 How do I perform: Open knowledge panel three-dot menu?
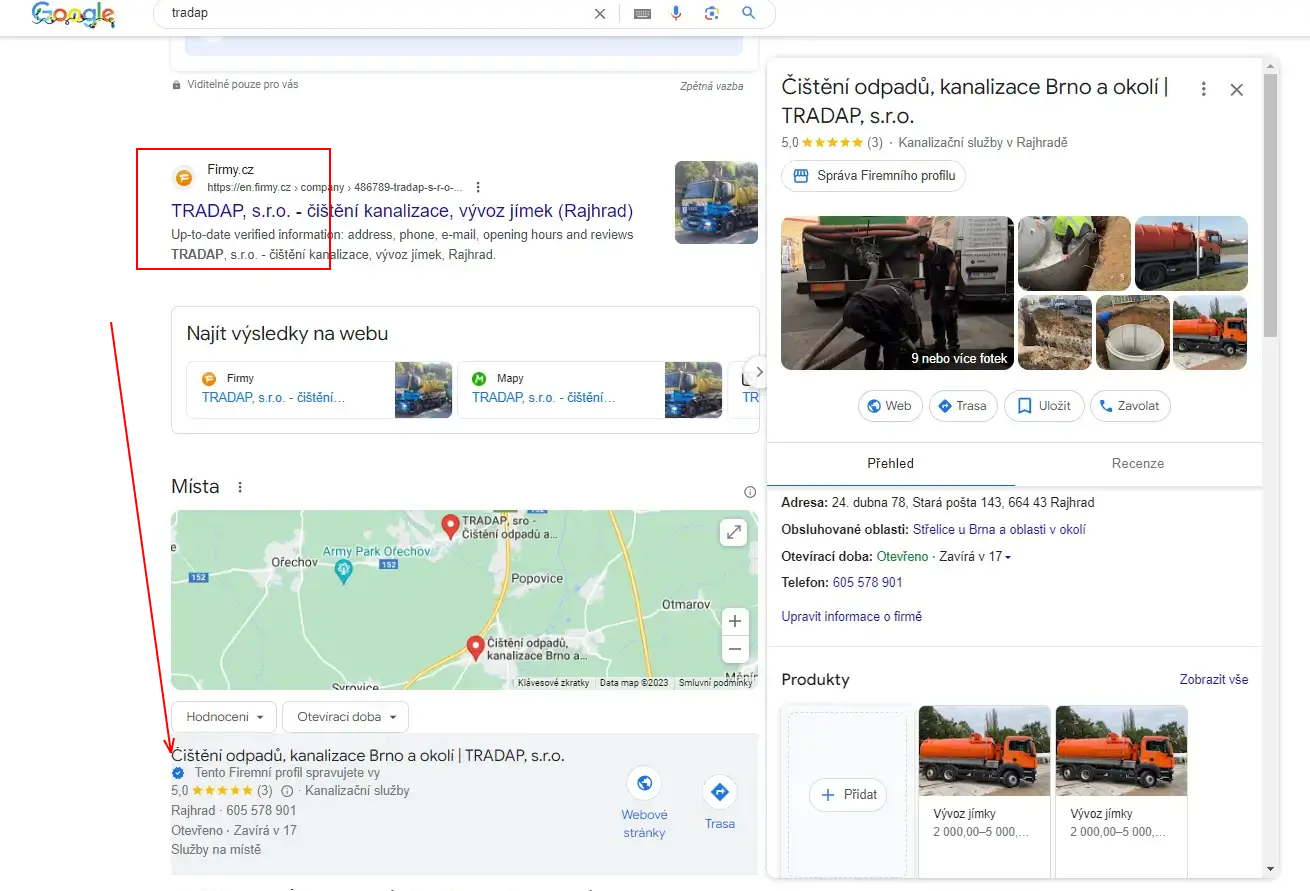point(1204,89)
